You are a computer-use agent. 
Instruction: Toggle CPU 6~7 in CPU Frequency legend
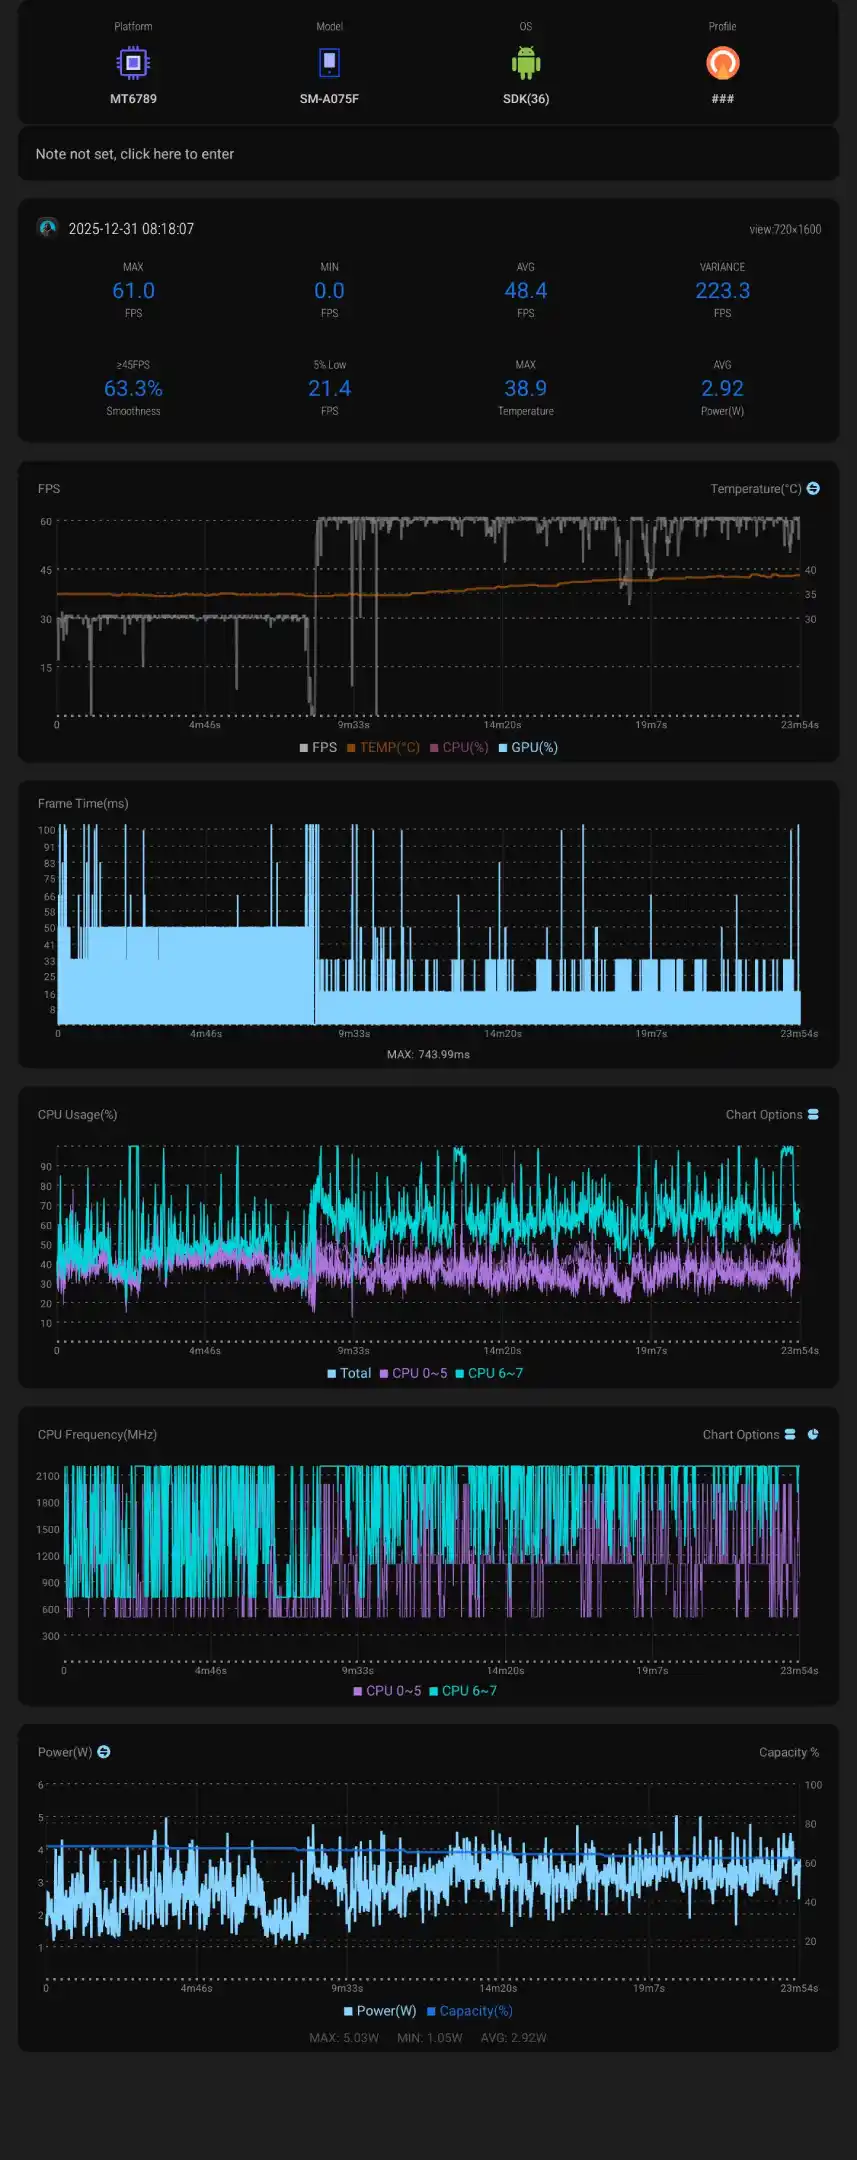pyautogui.click(x=463, y=1690)
